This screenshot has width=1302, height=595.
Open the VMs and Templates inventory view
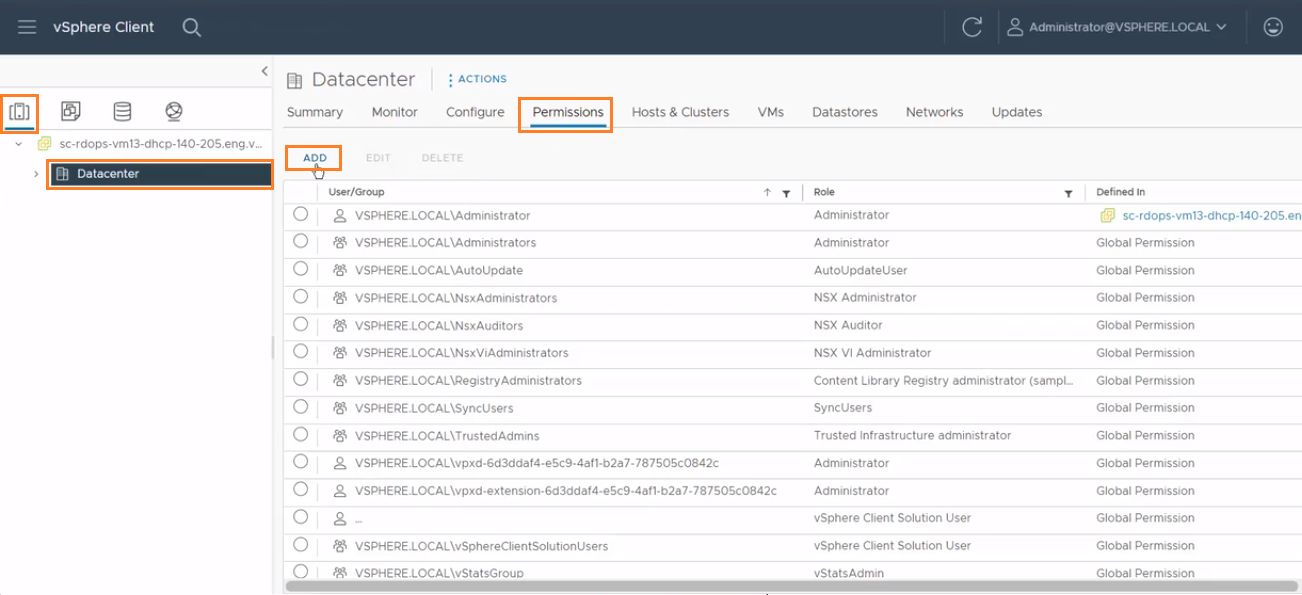(71, 110)
